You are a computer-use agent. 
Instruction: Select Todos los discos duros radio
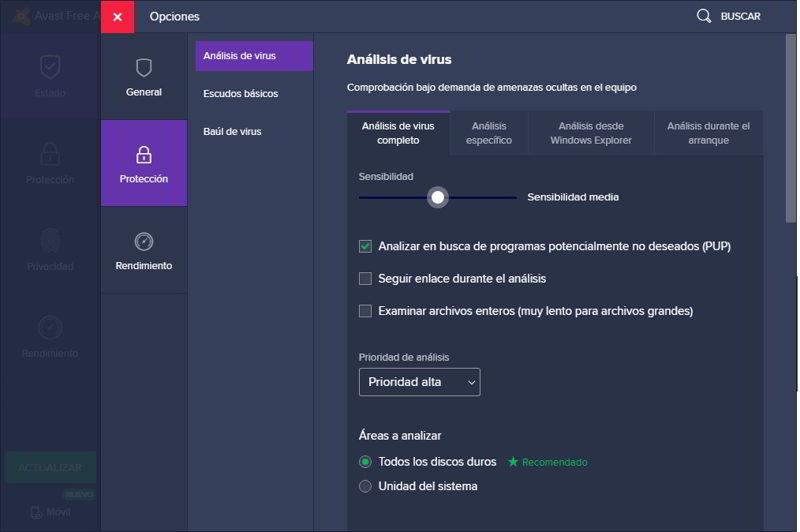click(365, 462)
